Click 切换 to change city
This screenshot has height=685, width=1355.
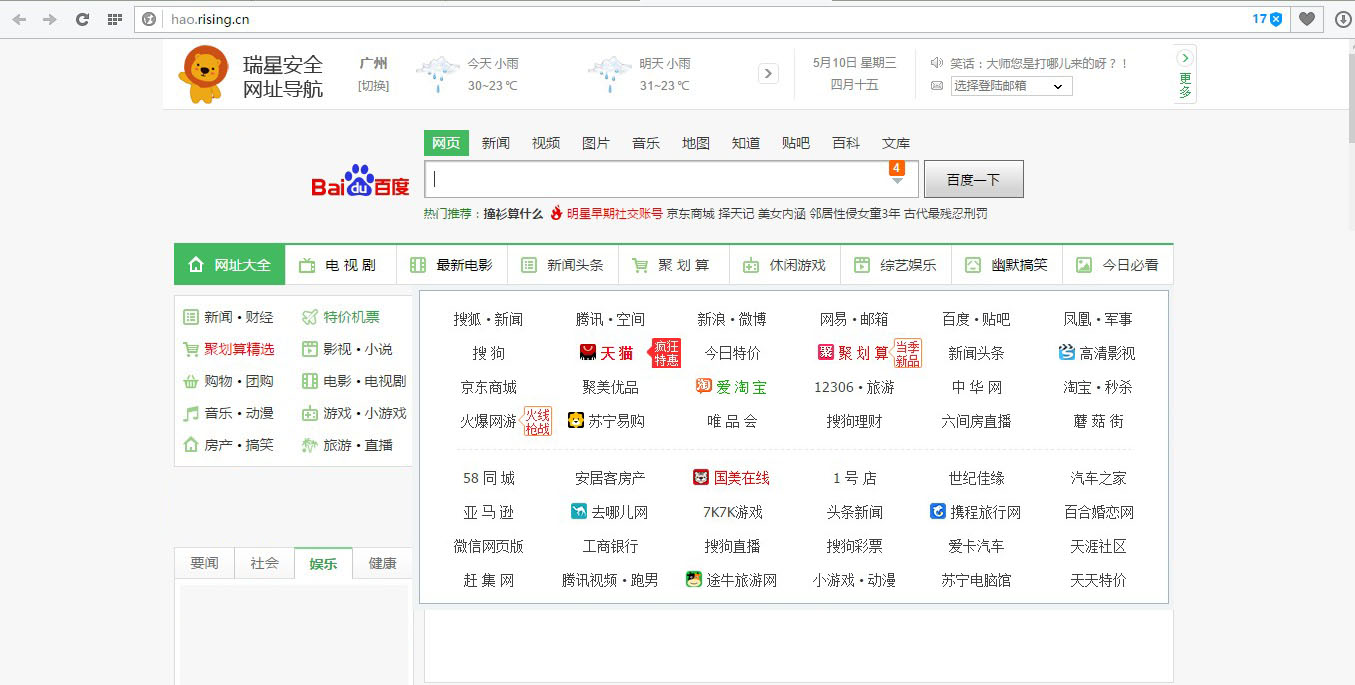pos(374,86)
